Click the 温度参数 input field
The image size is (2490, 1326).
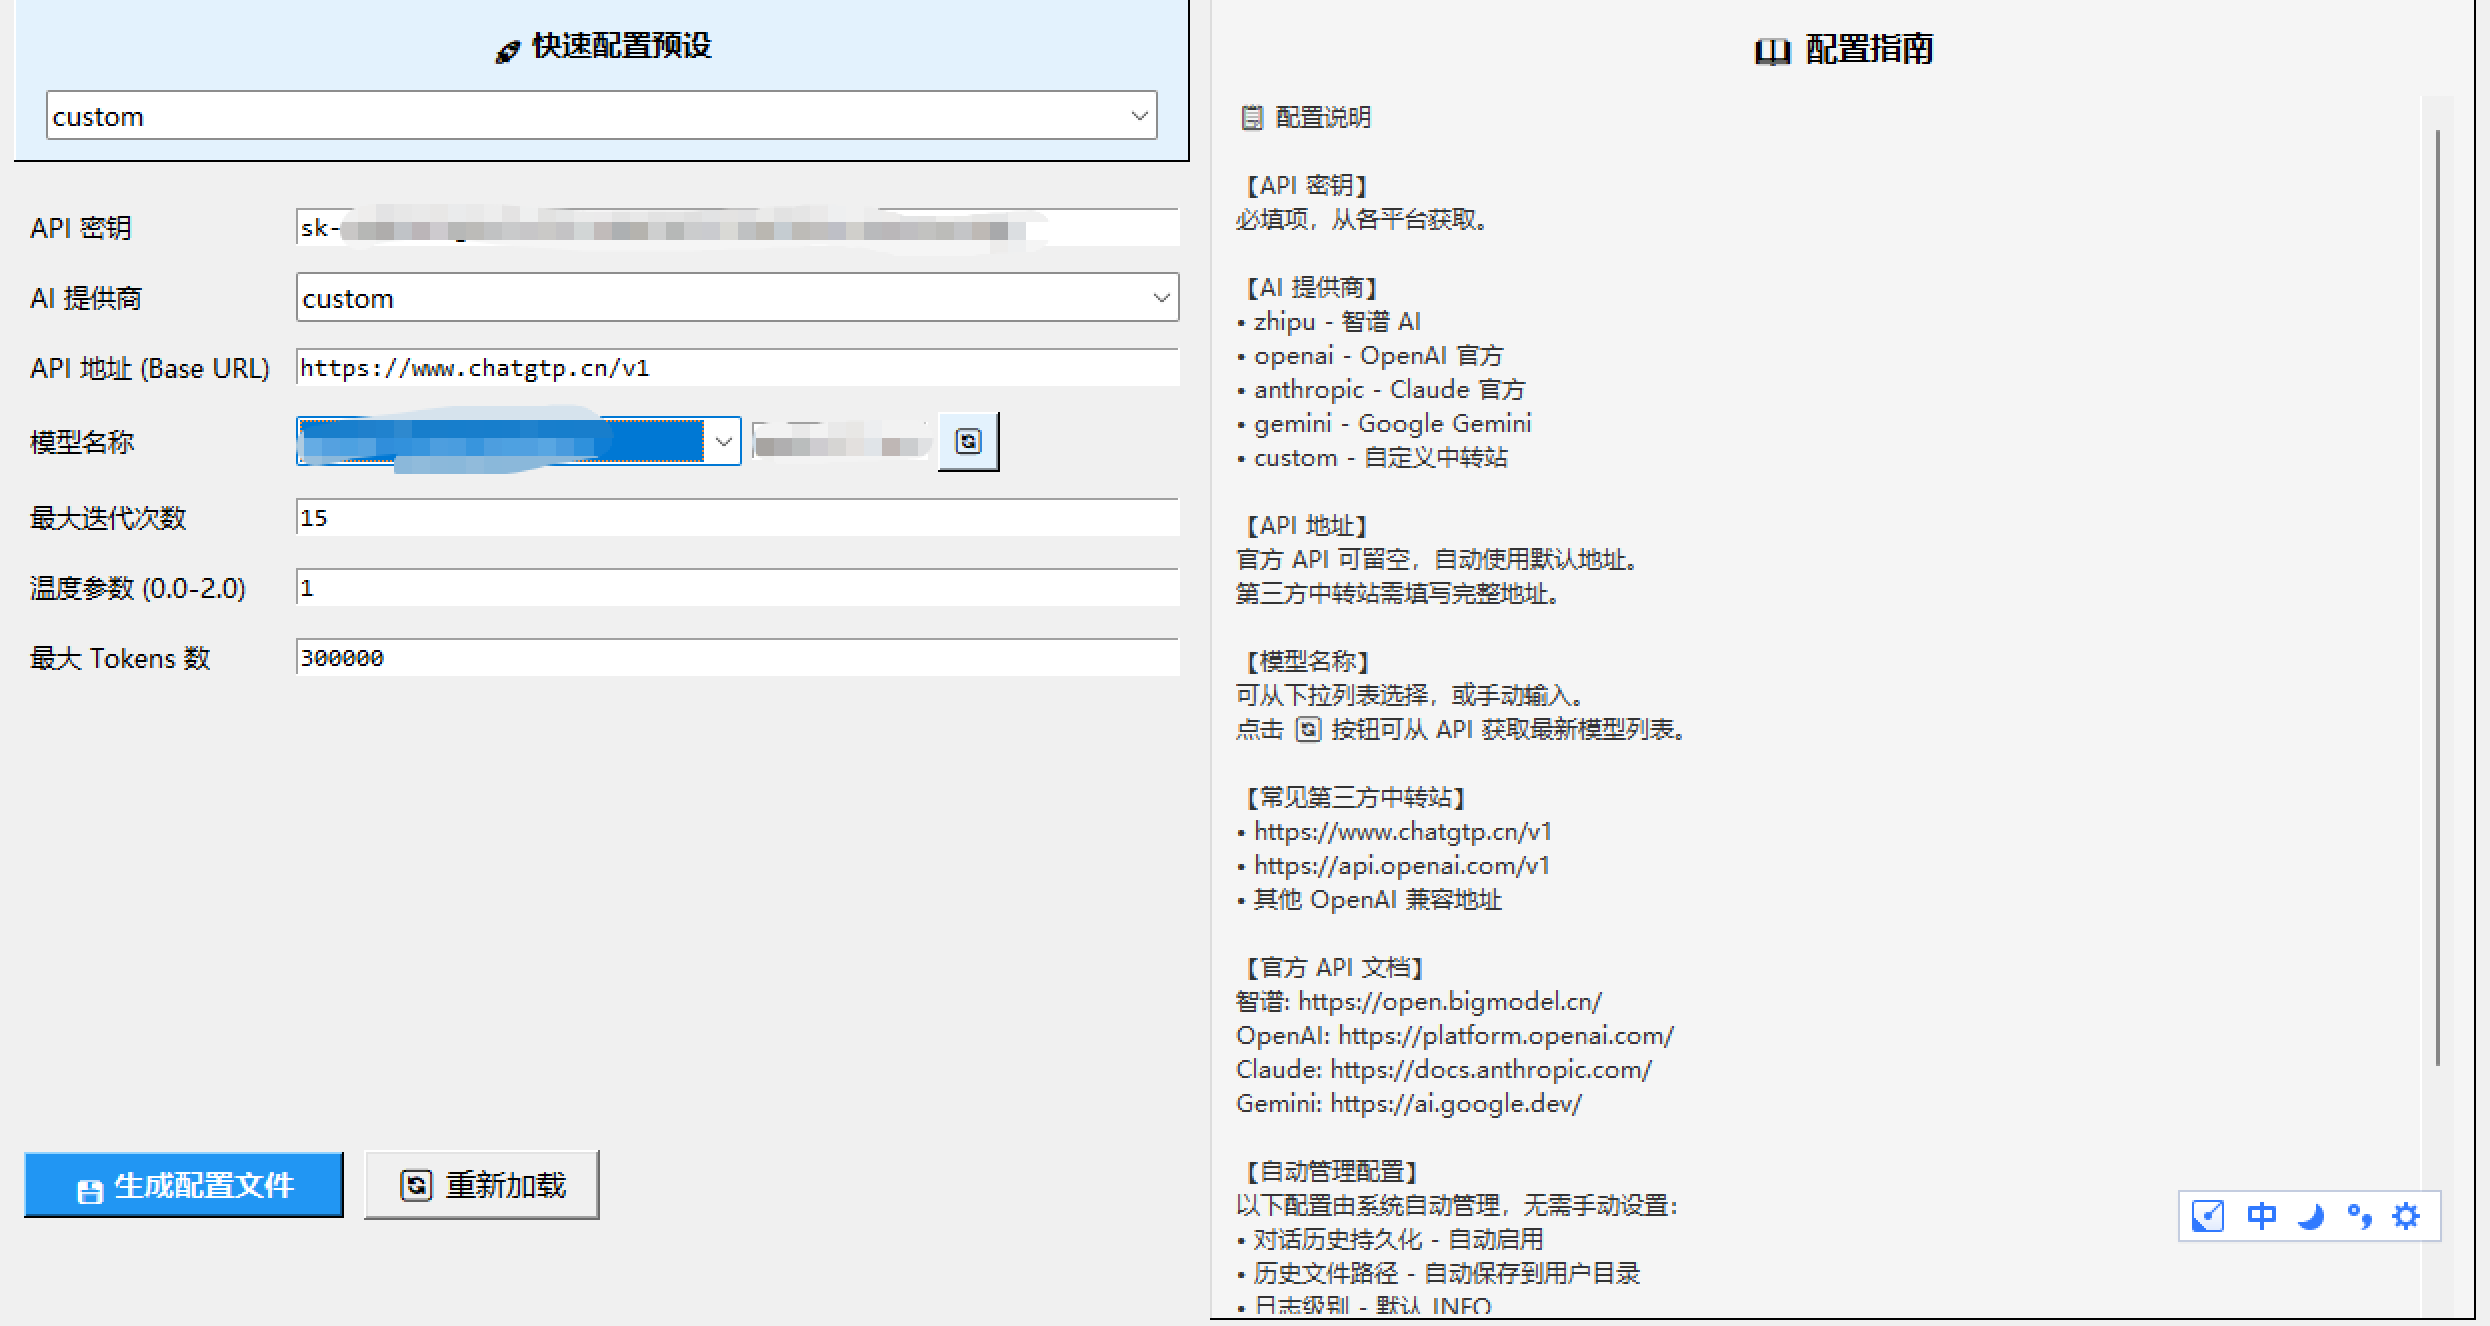tap(737, 588)
